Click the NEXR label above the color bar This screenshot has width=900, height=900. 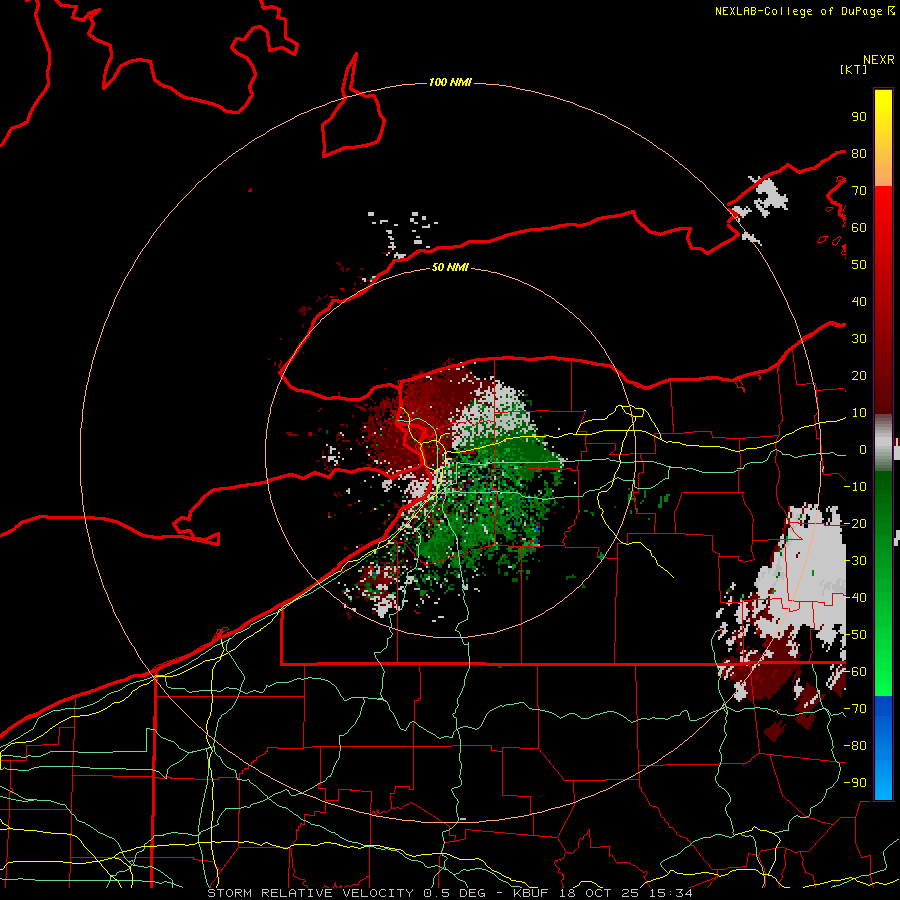pyautogui.click(x=879, y=60)
